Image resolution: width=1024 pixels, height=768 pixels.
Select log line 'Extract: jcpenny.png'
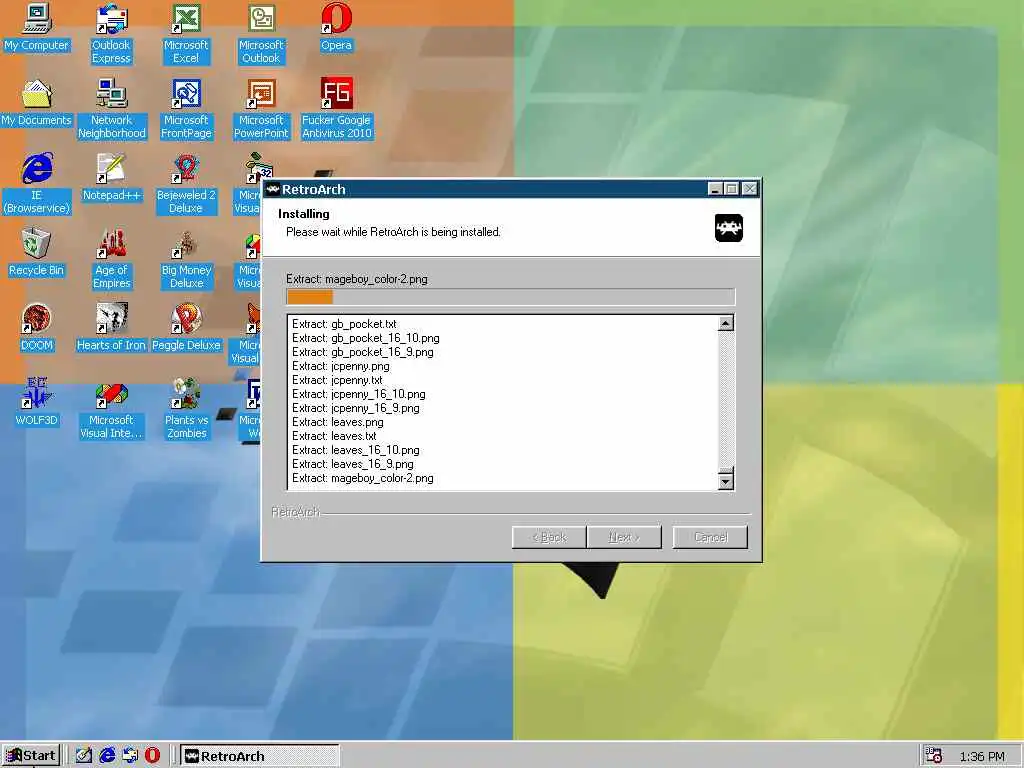(340, 366)
